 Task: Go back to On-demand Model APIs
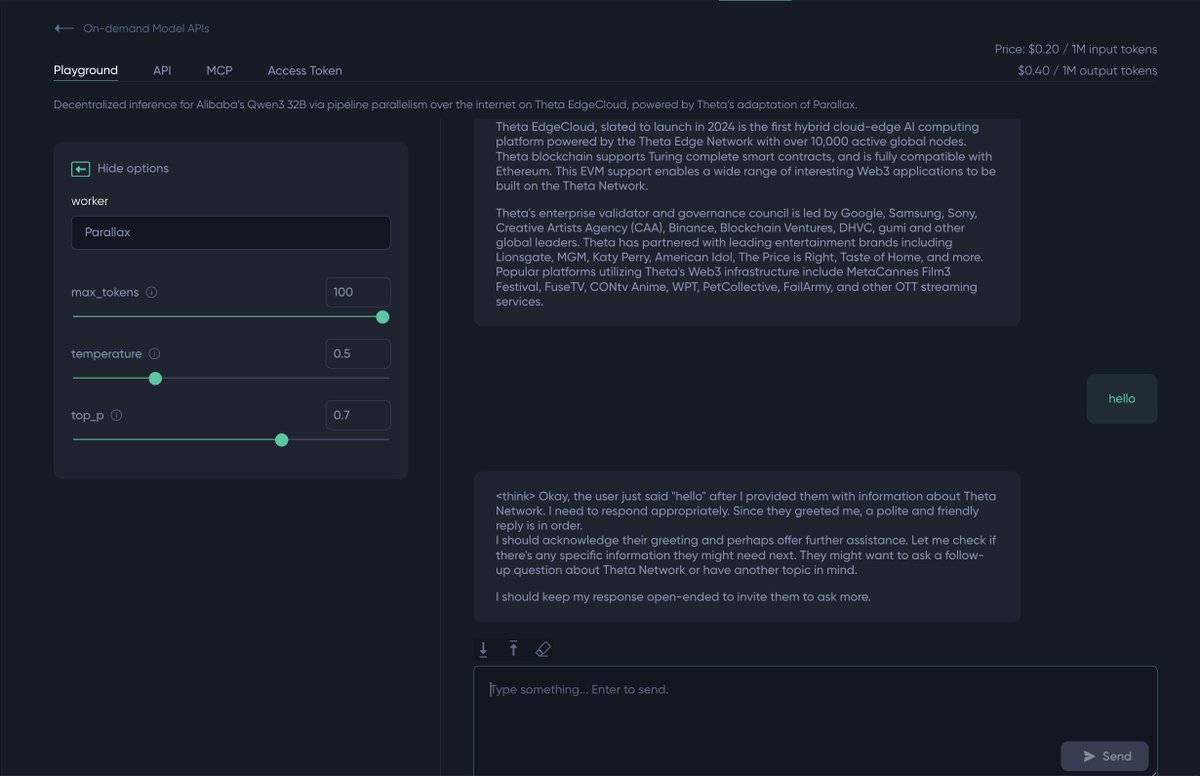[146, 29]
